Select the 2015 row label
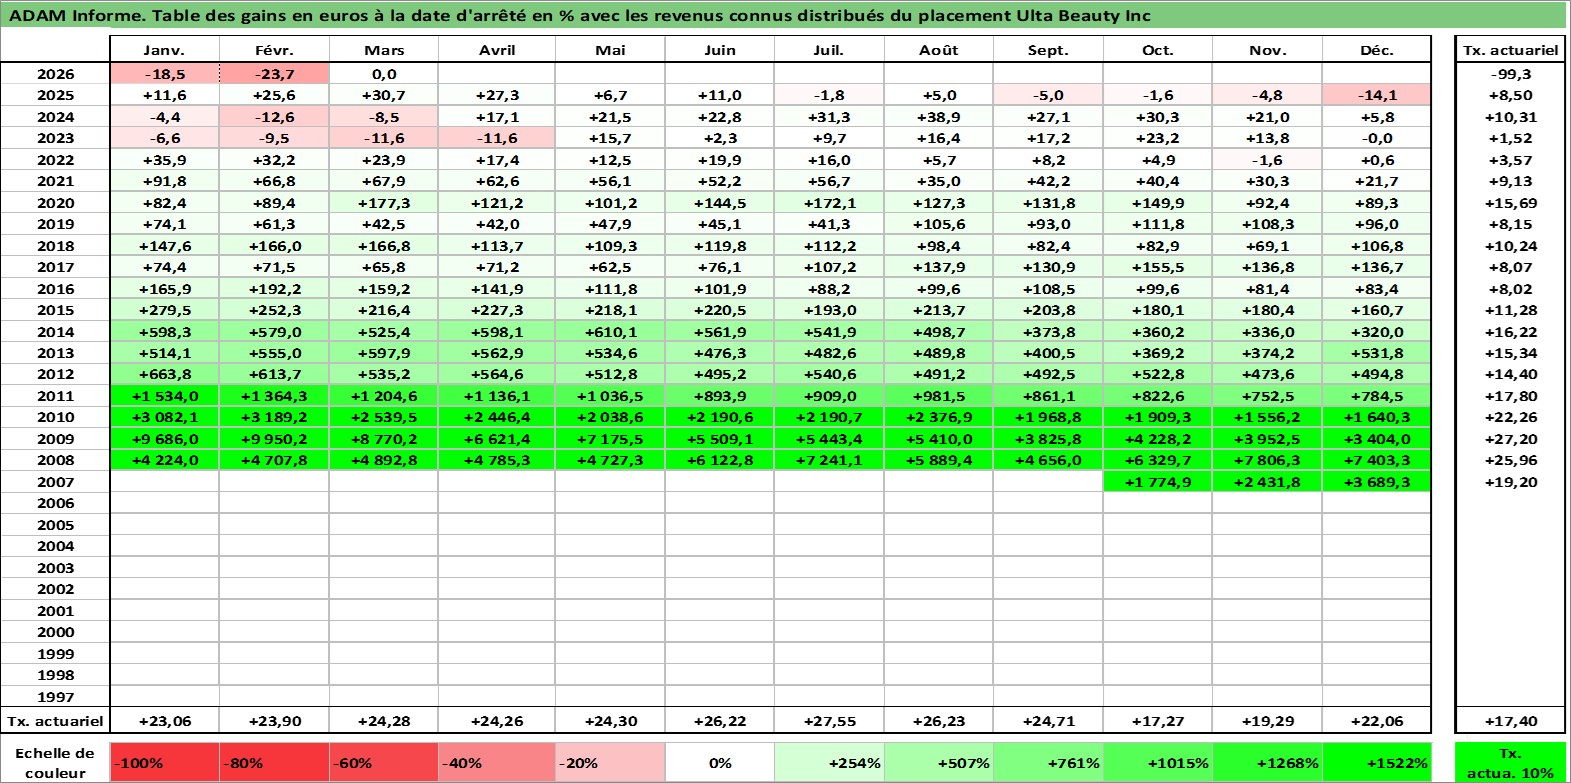 tap(55, 310)
